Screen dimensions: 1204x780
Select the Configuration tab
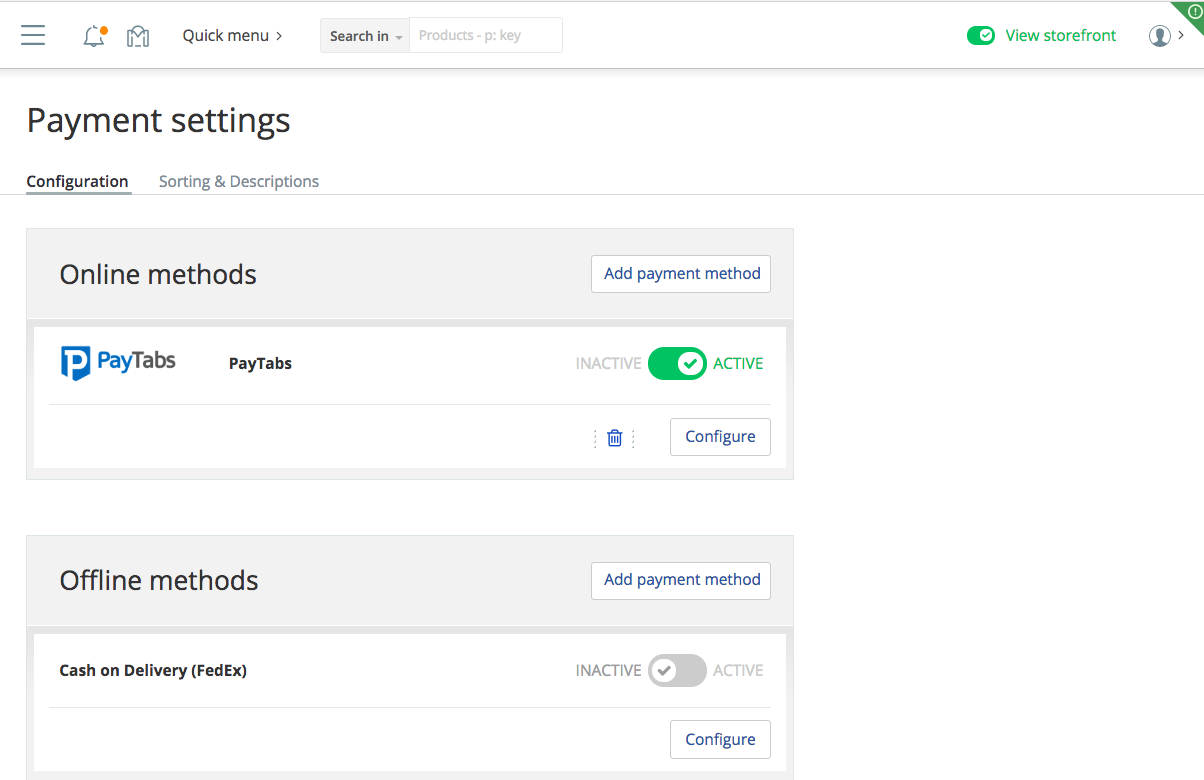[x=77, y=181]
